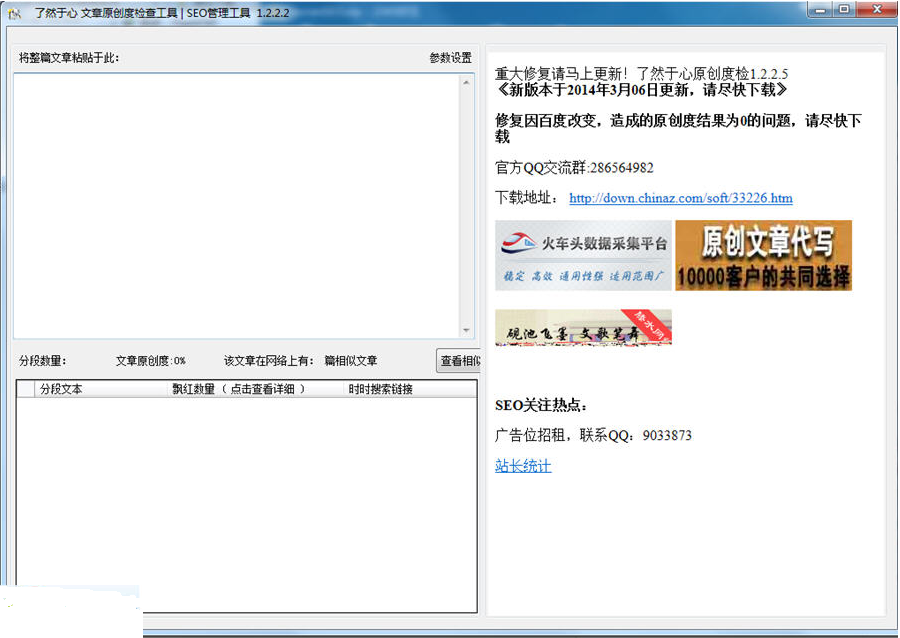This screenshot has height=638, width=900.
Task: Click the 篇相似文章 text
Action: (x=351, y=361)
